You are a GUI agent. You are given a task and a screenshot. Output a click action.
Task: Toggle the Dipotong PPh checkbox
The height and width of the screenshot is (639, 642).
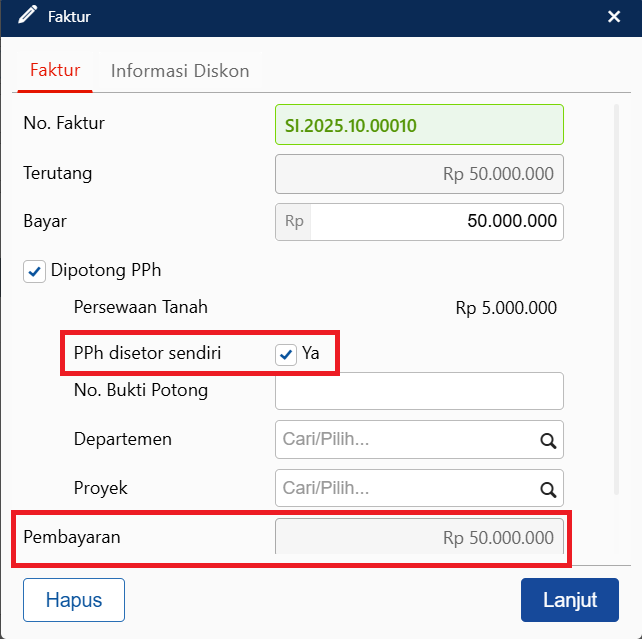35,271
